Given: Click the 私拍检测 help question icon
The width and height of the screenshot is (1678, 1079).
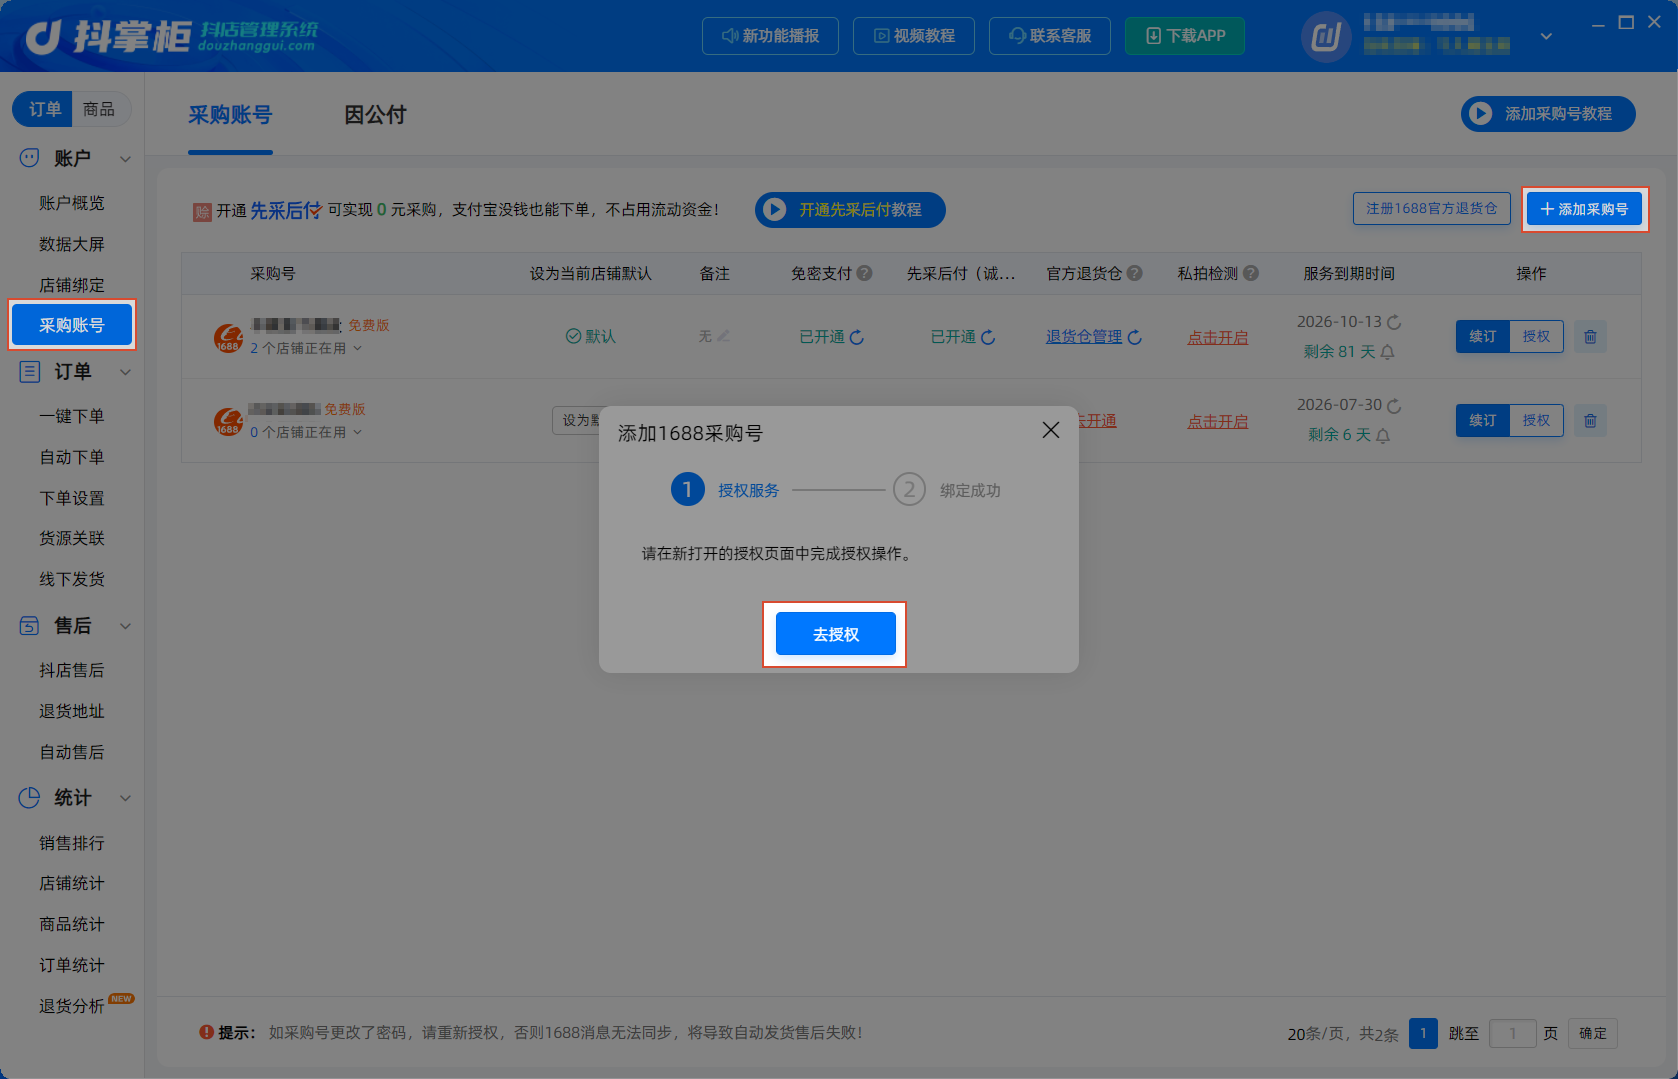Looking at the screenshot, I should pyautogui.click(x=1251, y=273).
